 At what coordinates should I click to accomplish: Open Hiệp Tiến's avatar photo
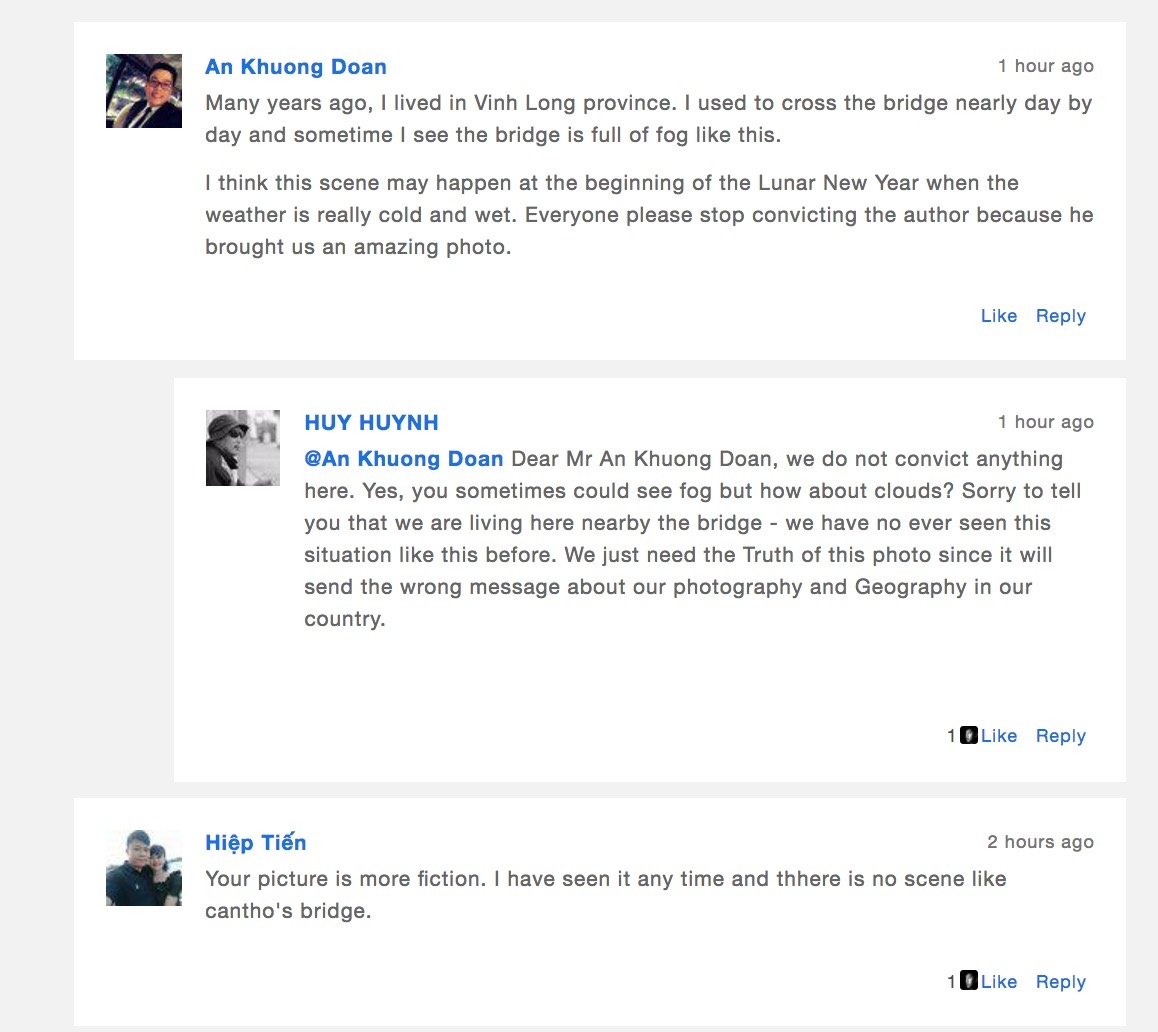144,868
